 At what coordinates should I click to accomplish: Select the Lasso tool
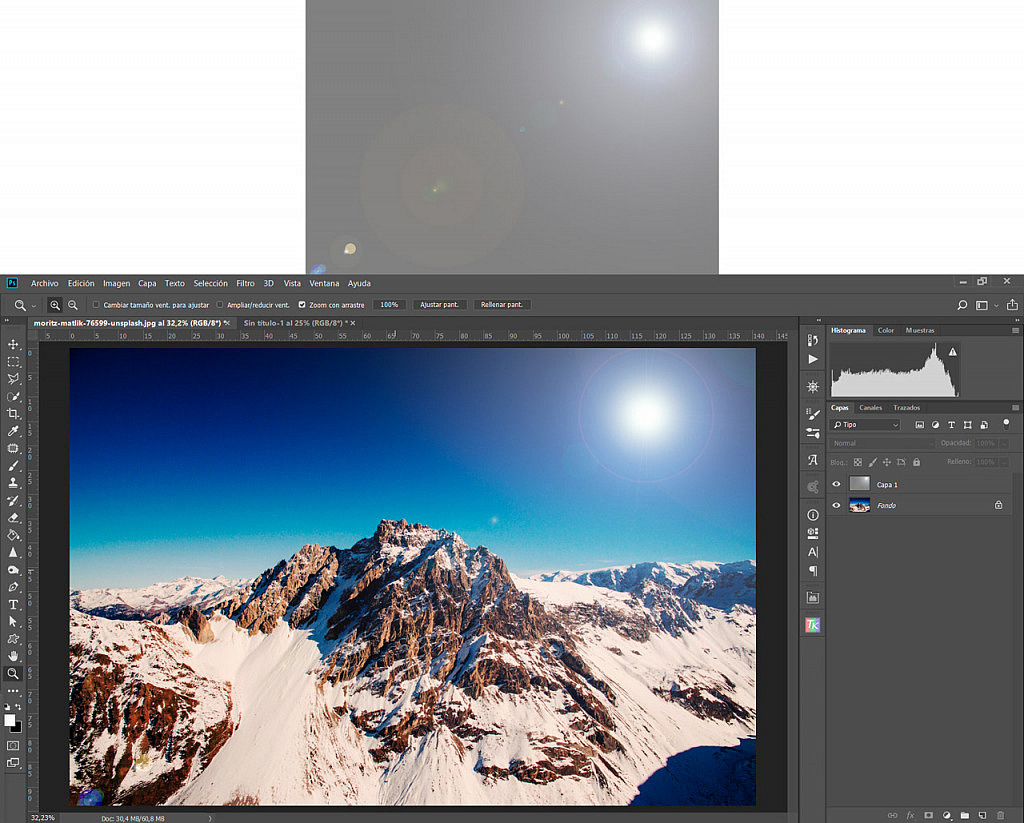pos(14,378)
